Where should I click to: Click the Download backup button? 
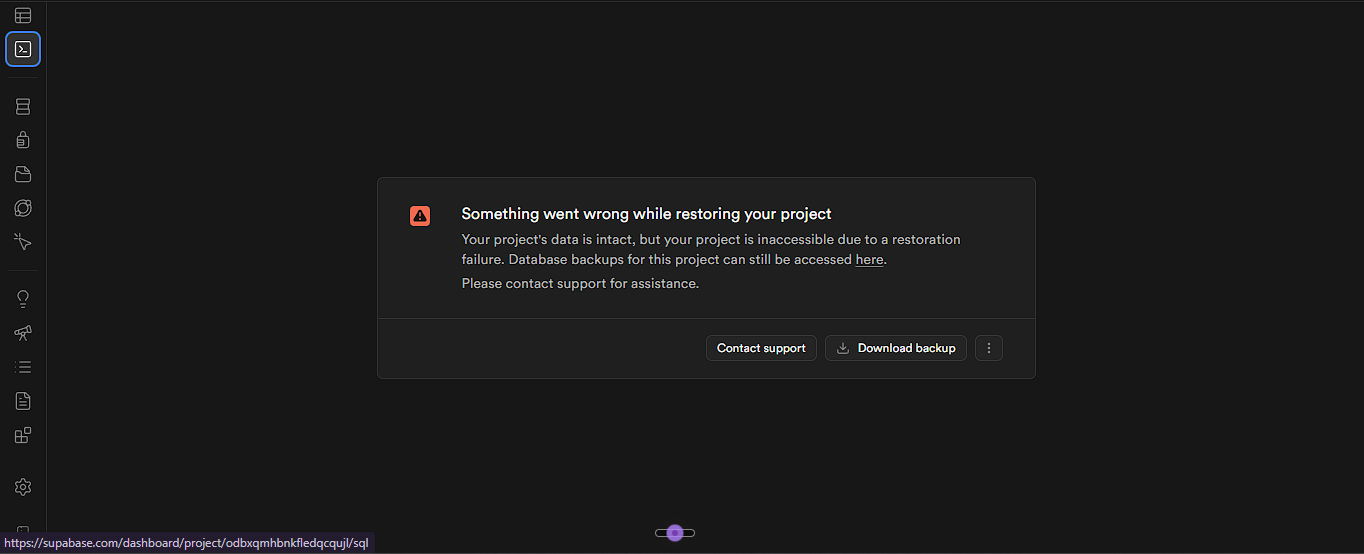[896, 348]
